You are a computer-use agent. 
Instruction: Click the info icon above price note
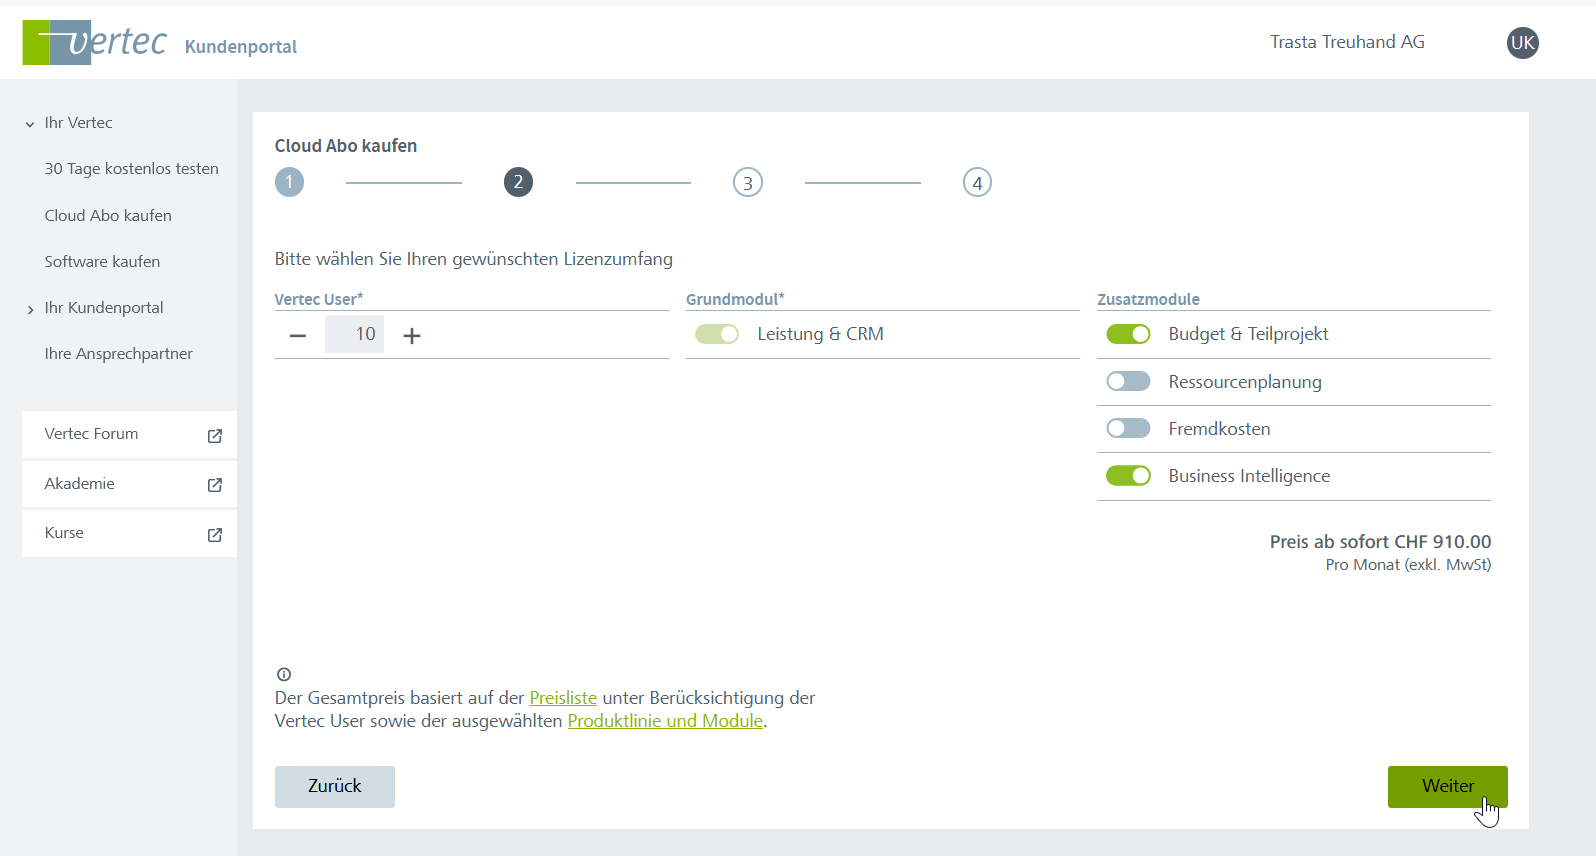coord(284,674)
